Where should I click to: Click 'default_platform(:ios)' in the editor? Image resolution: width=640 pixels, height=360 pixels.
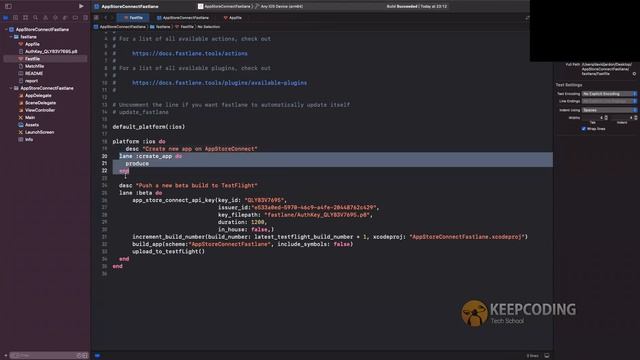(149, 127)
